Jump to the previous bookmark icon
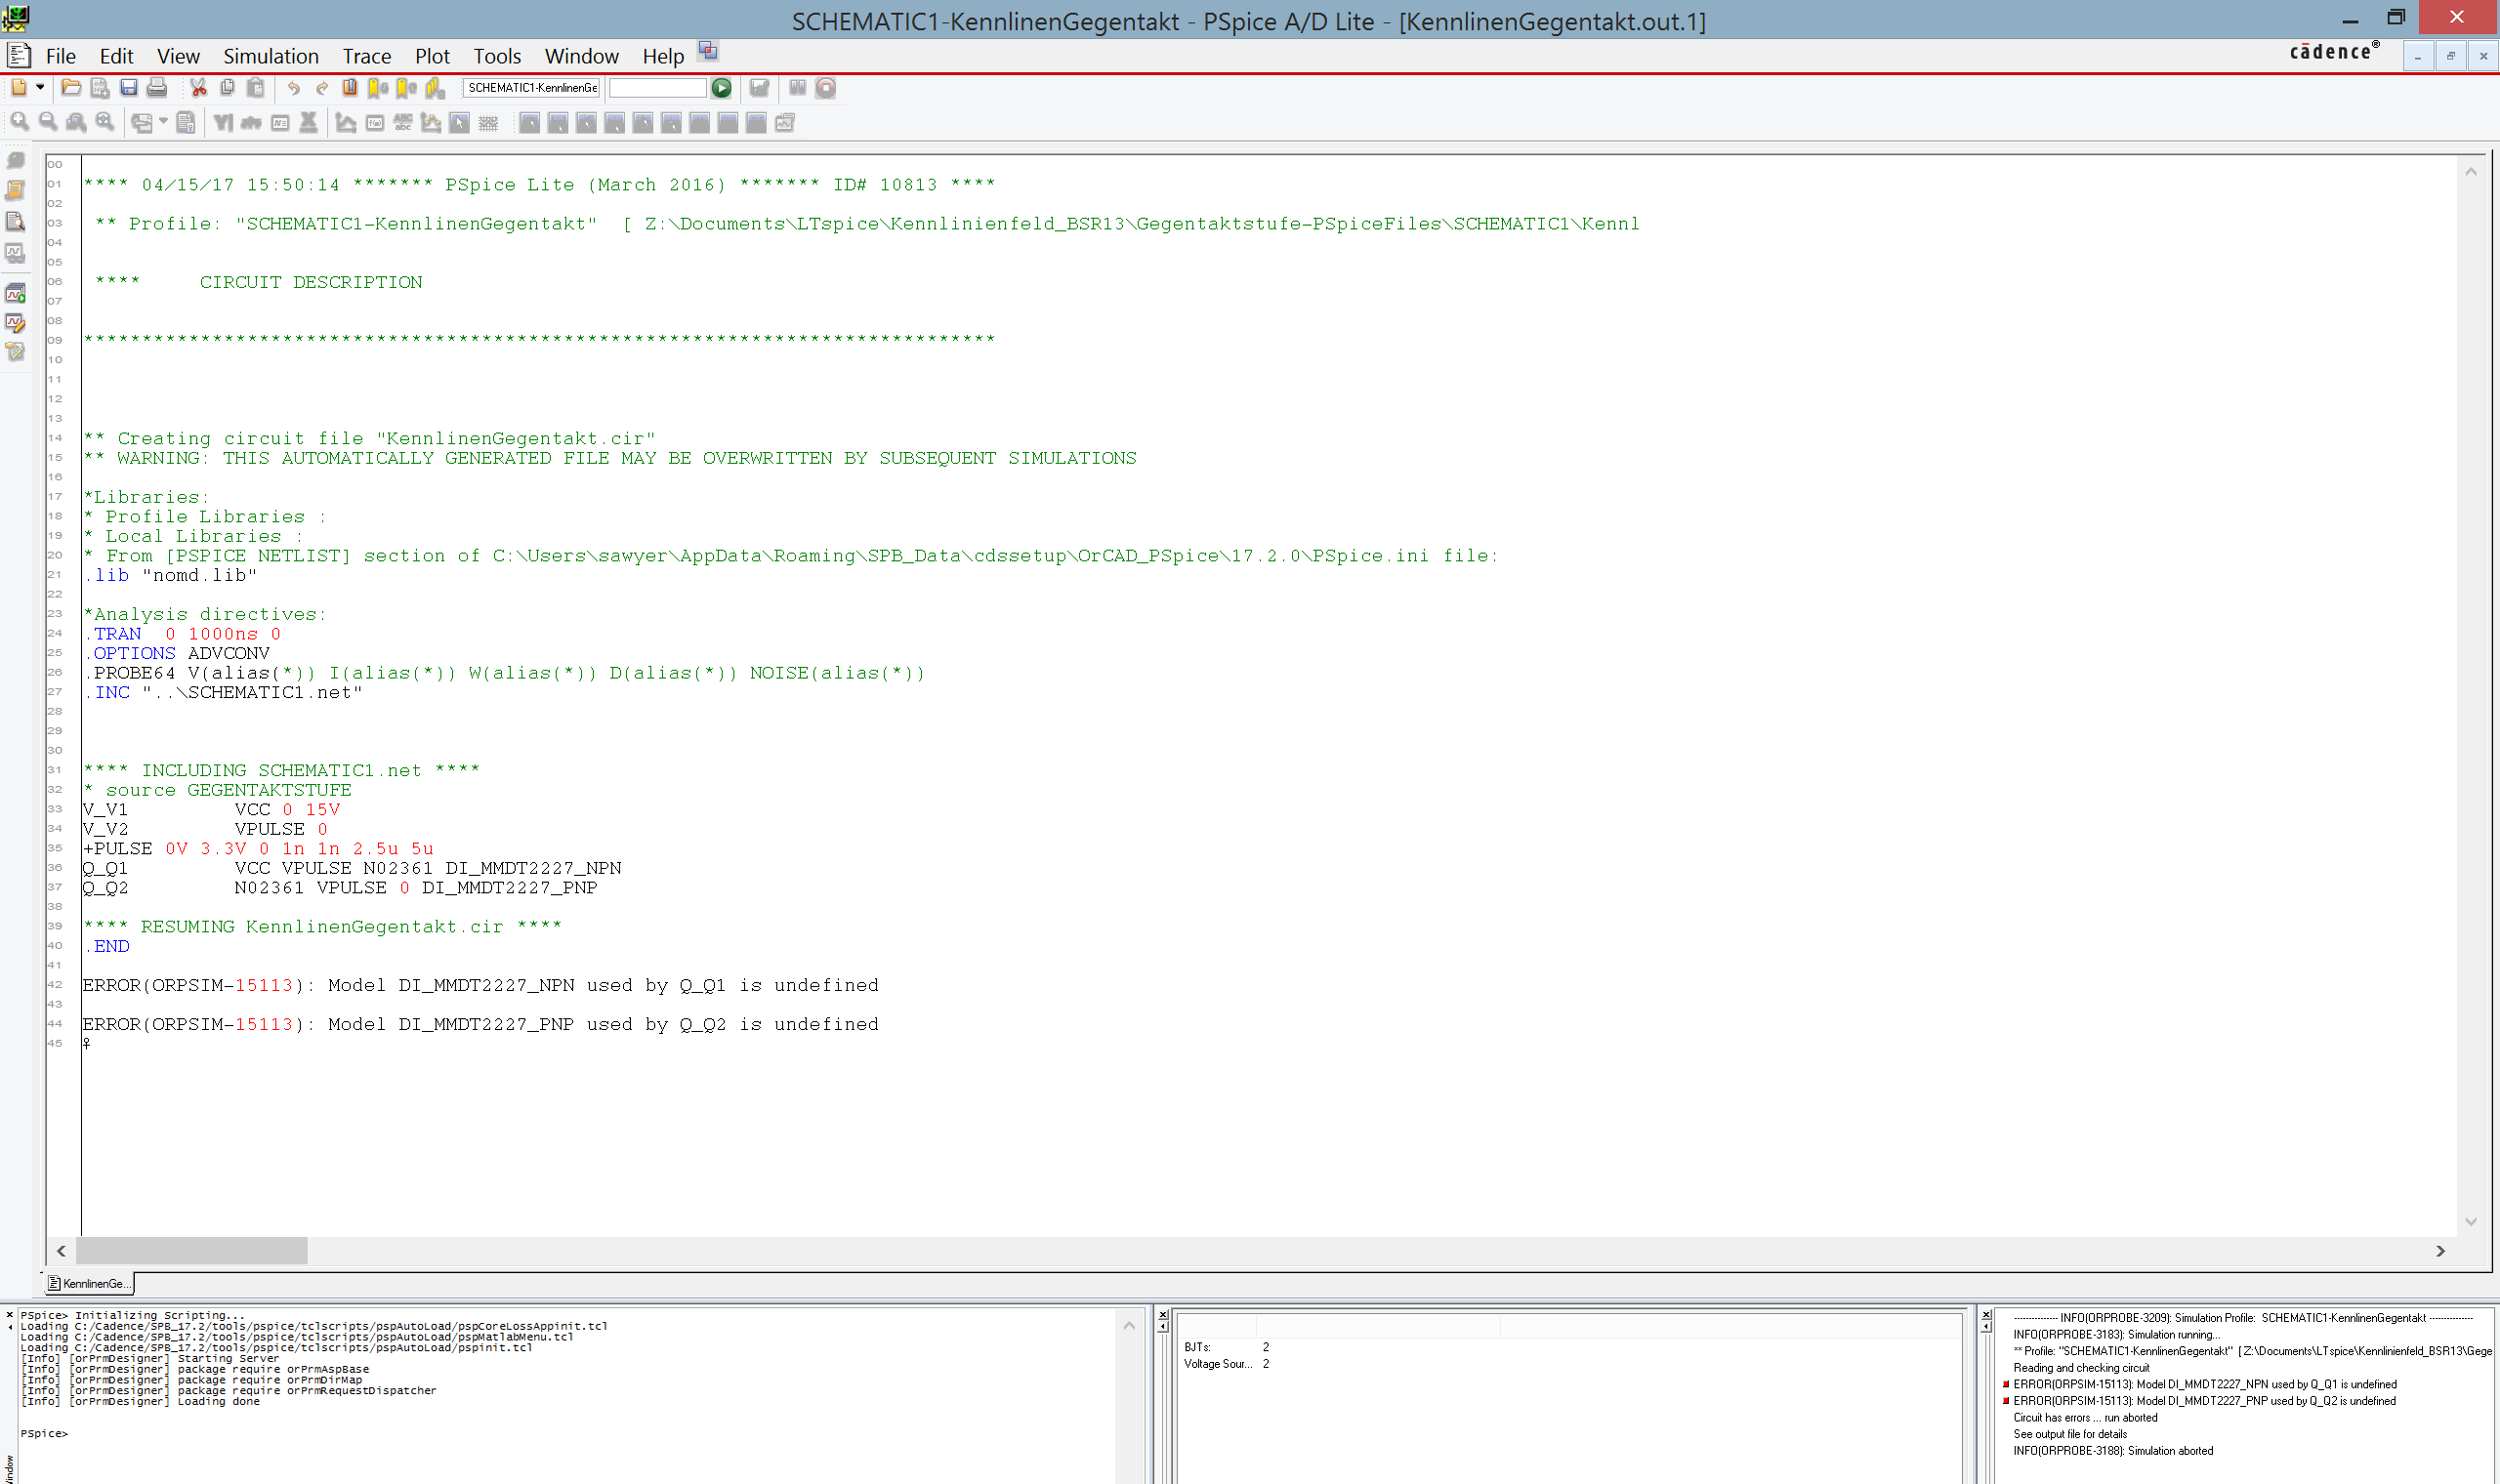 pyautogui.click(x=406, y=88)
